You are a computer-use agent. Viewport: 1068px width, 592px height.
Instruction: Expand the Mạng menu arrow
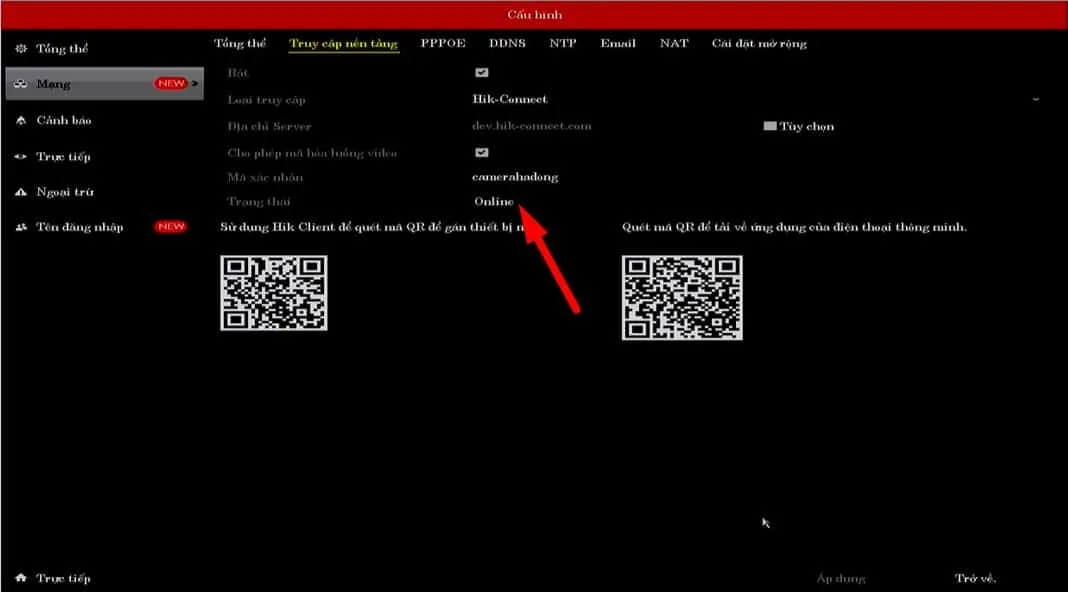[195, 83]
